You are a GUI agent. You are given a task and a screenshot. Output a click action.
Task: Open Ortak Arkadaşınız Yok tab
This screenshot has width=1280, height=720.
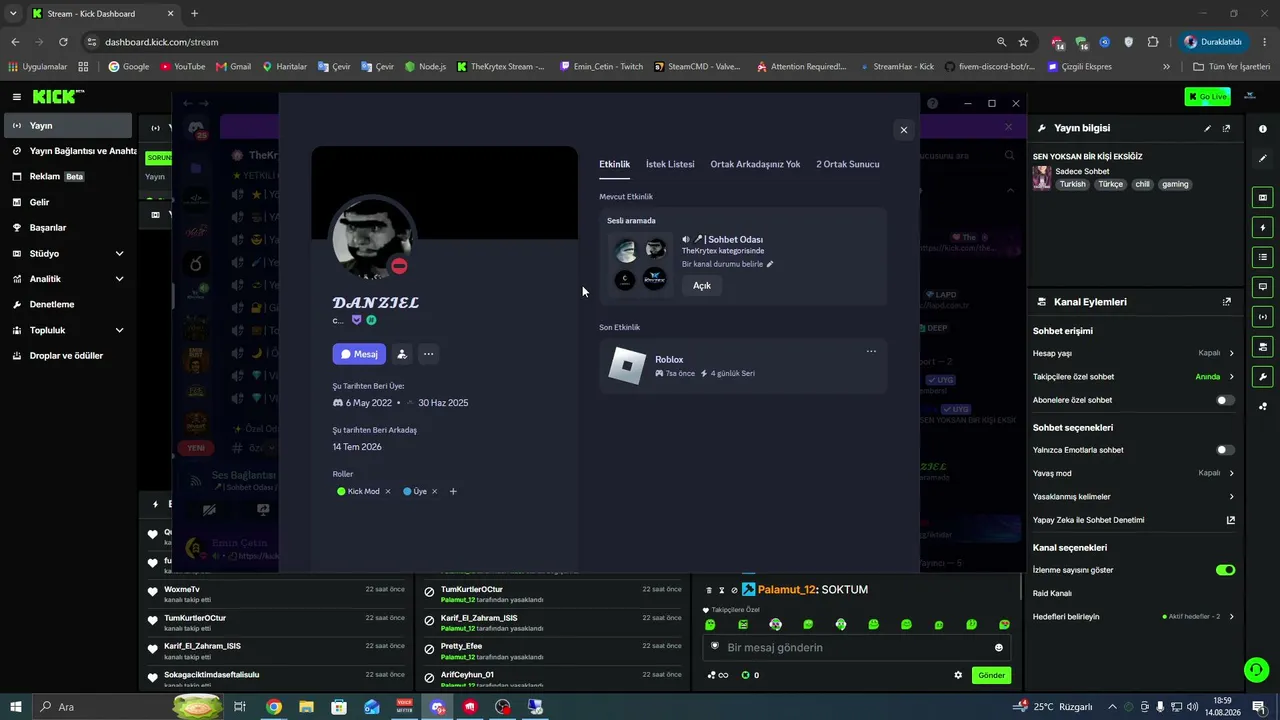click(755, 164)
